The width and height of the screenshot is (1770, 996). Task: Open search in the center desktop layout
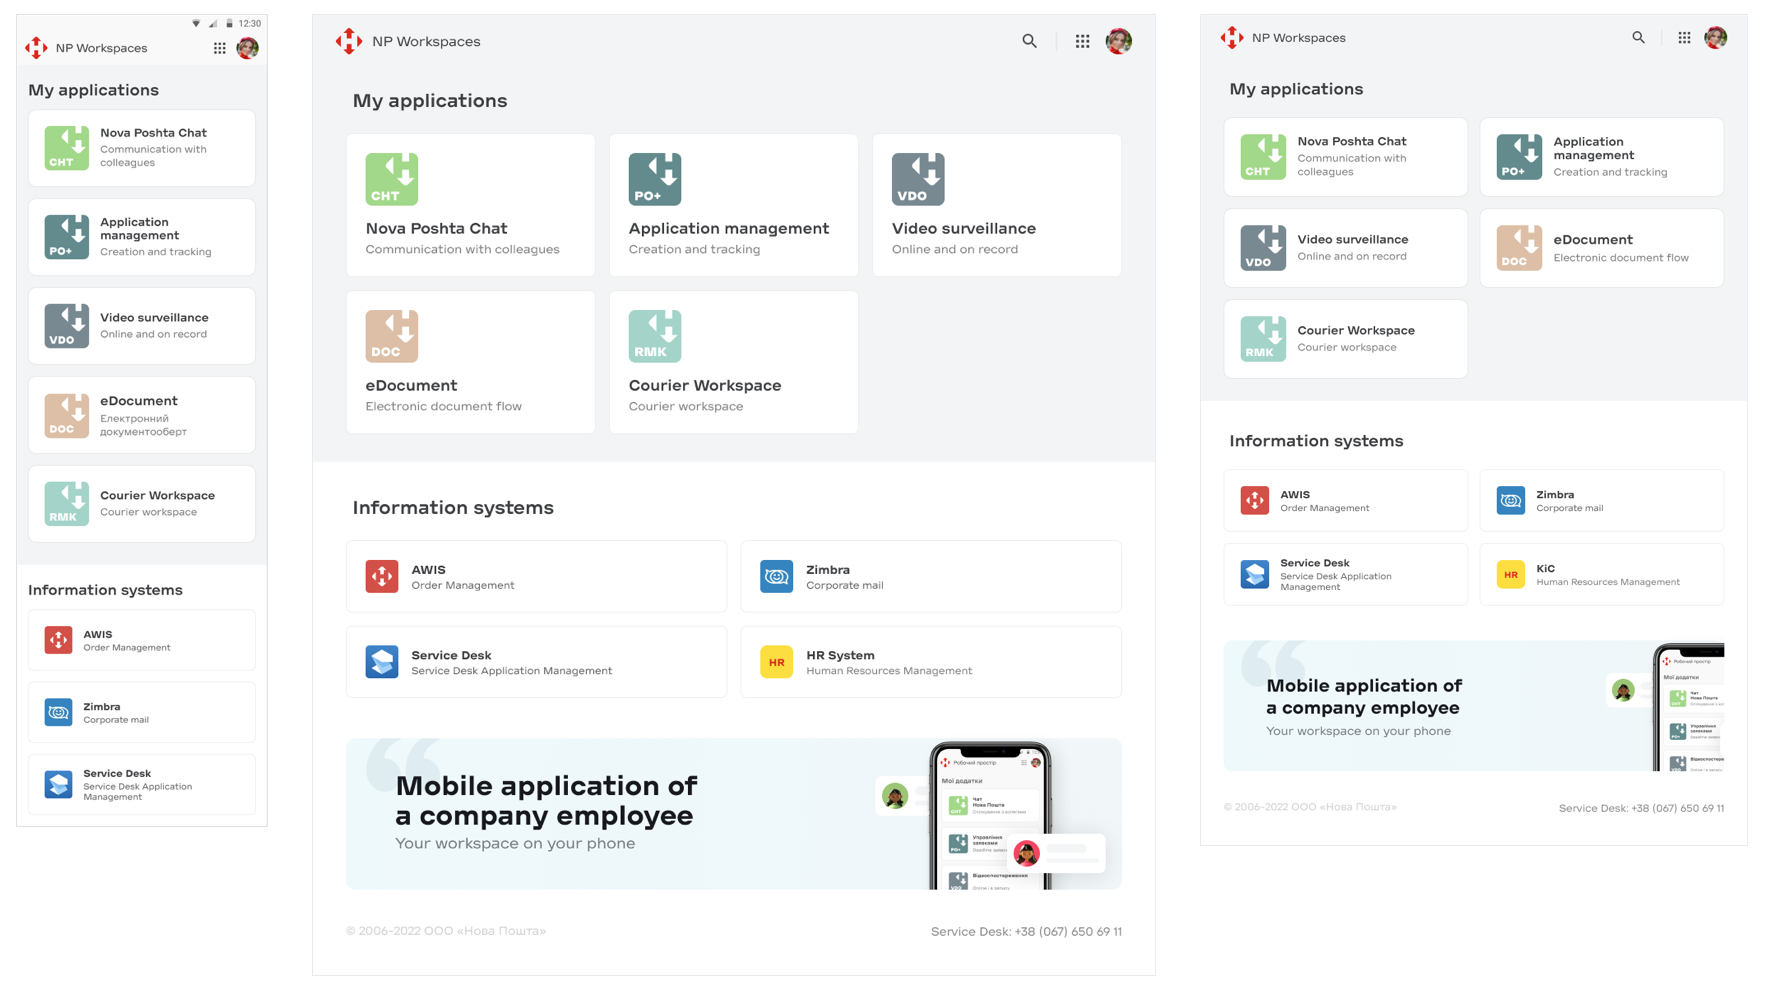(1029, 41)
